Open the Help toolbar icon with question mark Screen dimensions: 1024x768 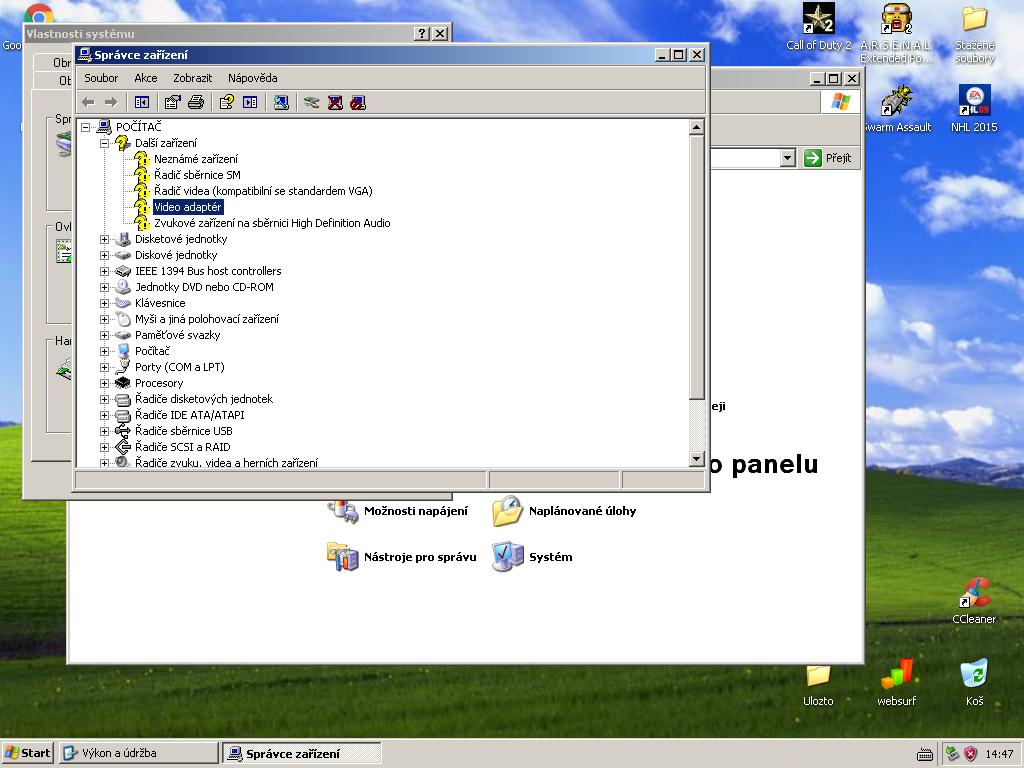pyautogui.click(x=227, y=102)
